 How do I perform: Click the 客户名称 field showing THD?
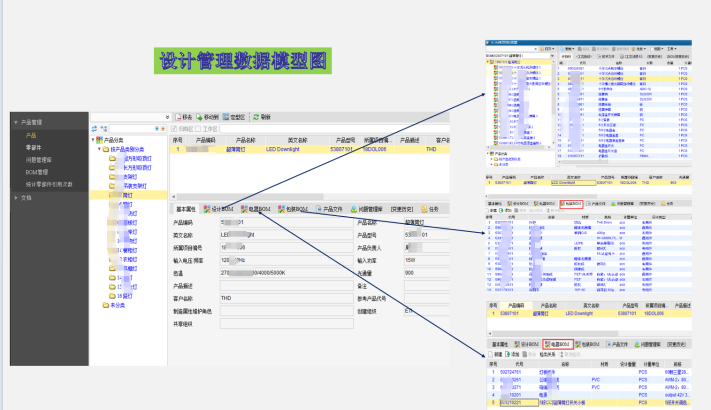tap(287, 298)
